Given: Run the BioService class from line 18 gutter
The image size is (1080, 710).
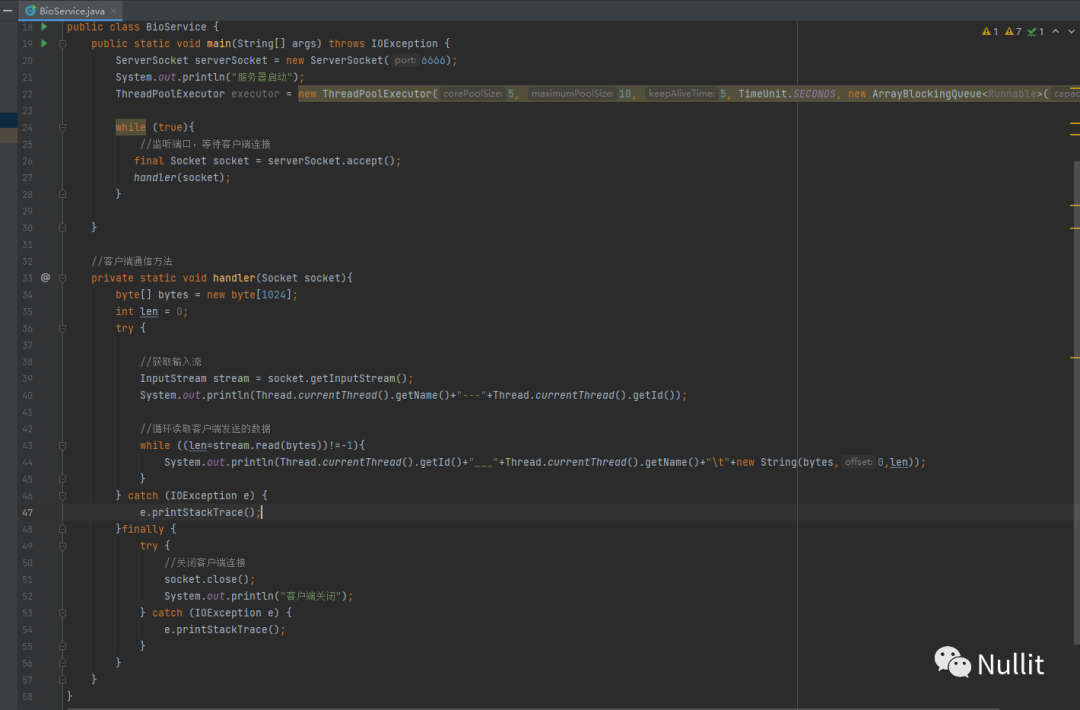Looking at the screenshot, I should click(x=44, y=27).
